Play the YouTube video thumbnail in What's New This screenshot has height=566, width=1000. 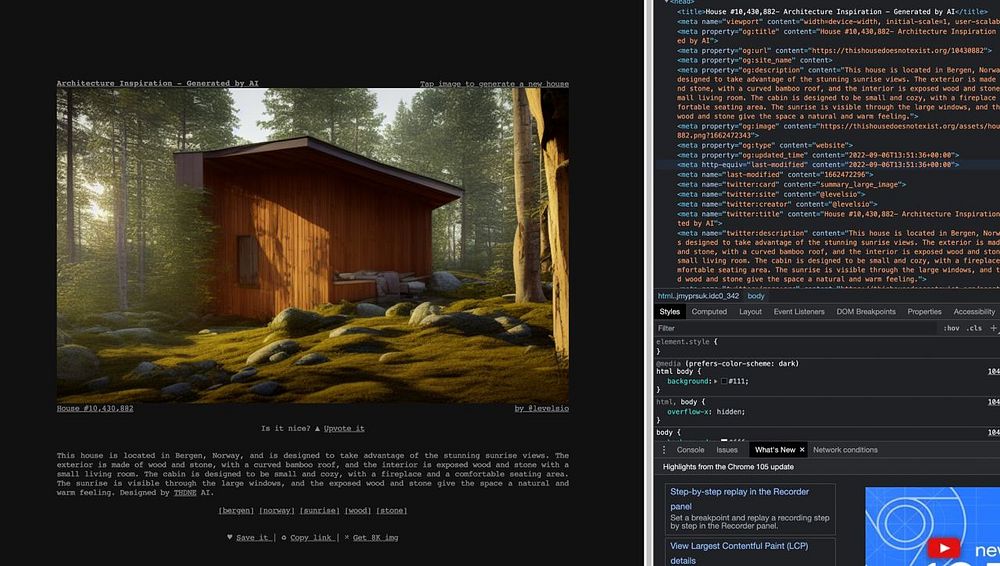tap(944, 548)
